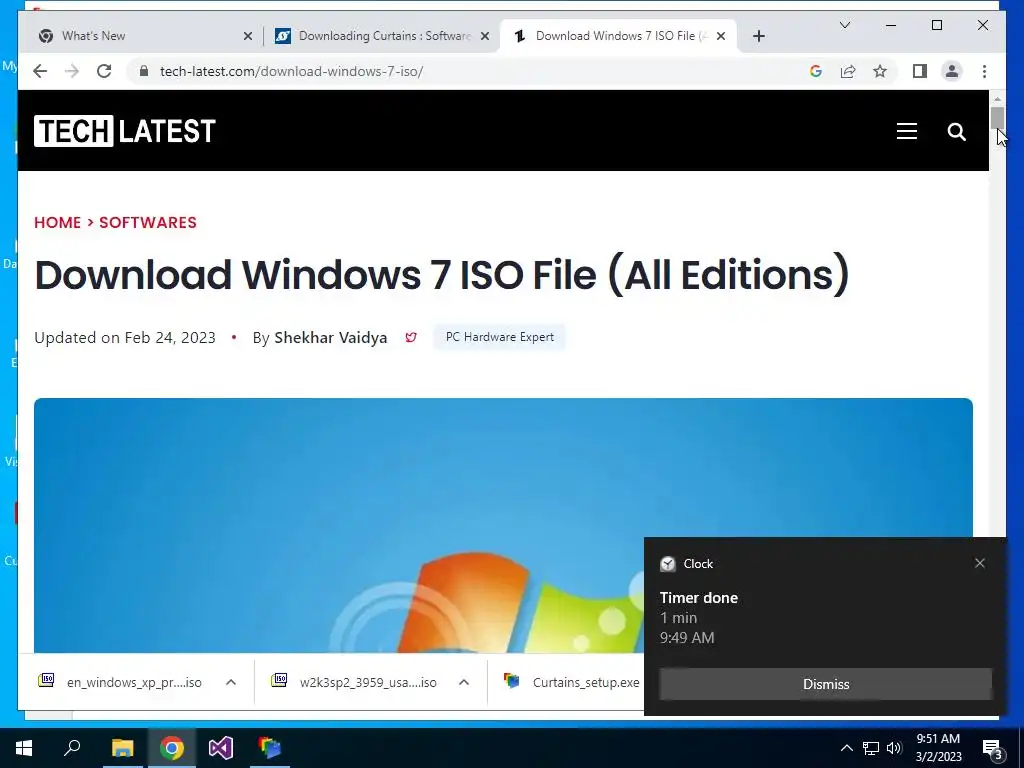Click the Tech Latest logo
Image resolution: width=1024 pixels, height=768 pixels.
(x=125, y=131)
